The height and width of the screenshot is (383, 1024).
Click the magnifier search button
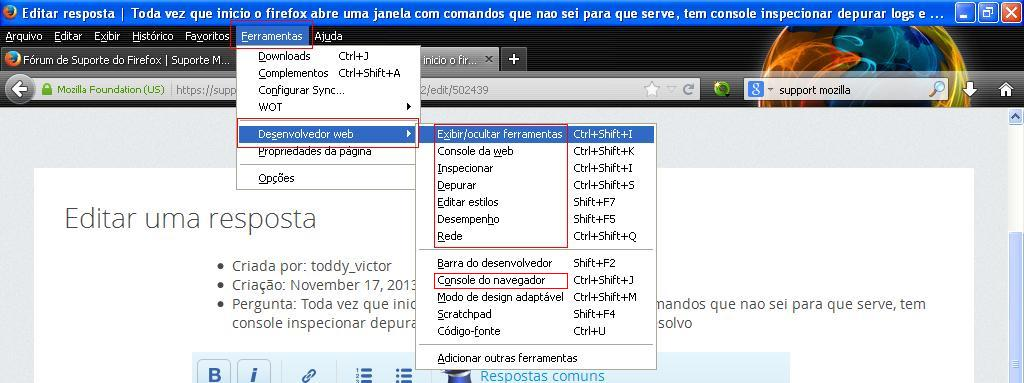point(937,90)
